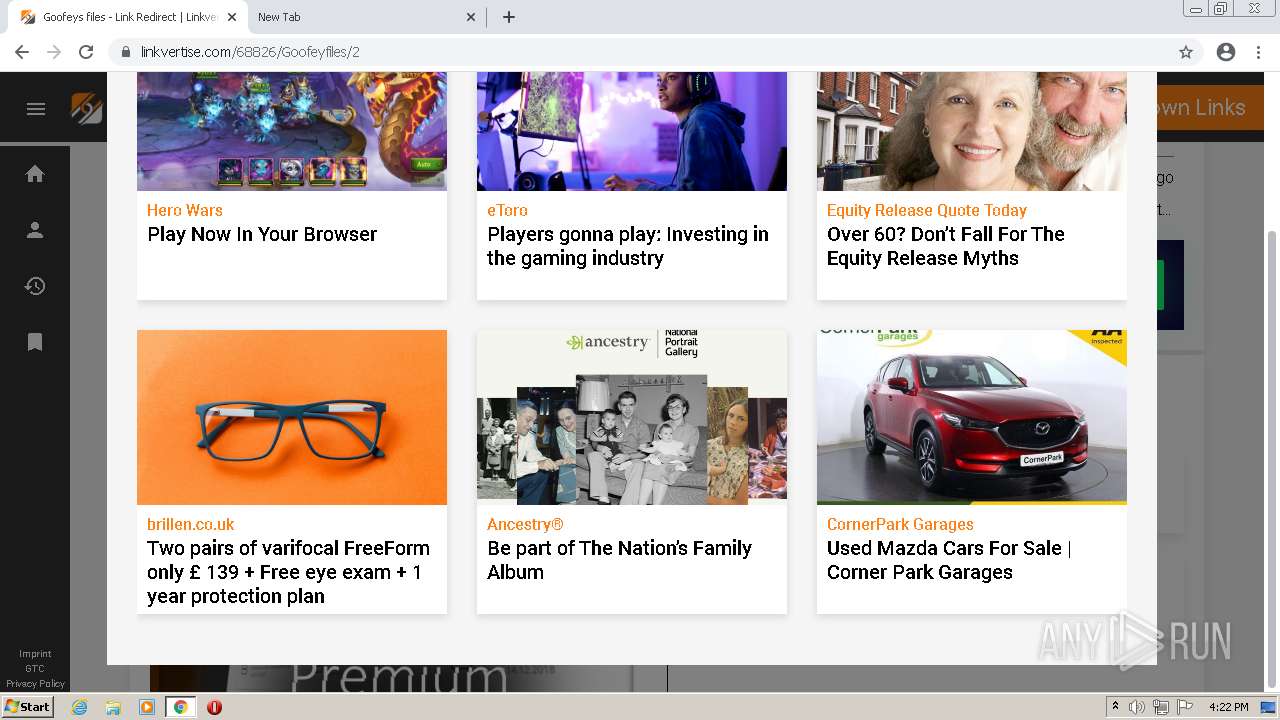The height and width of the screenshot is (720, 1280).
Task: Click the brillen.co.uk sponsor label
Action: coord(191,524)
